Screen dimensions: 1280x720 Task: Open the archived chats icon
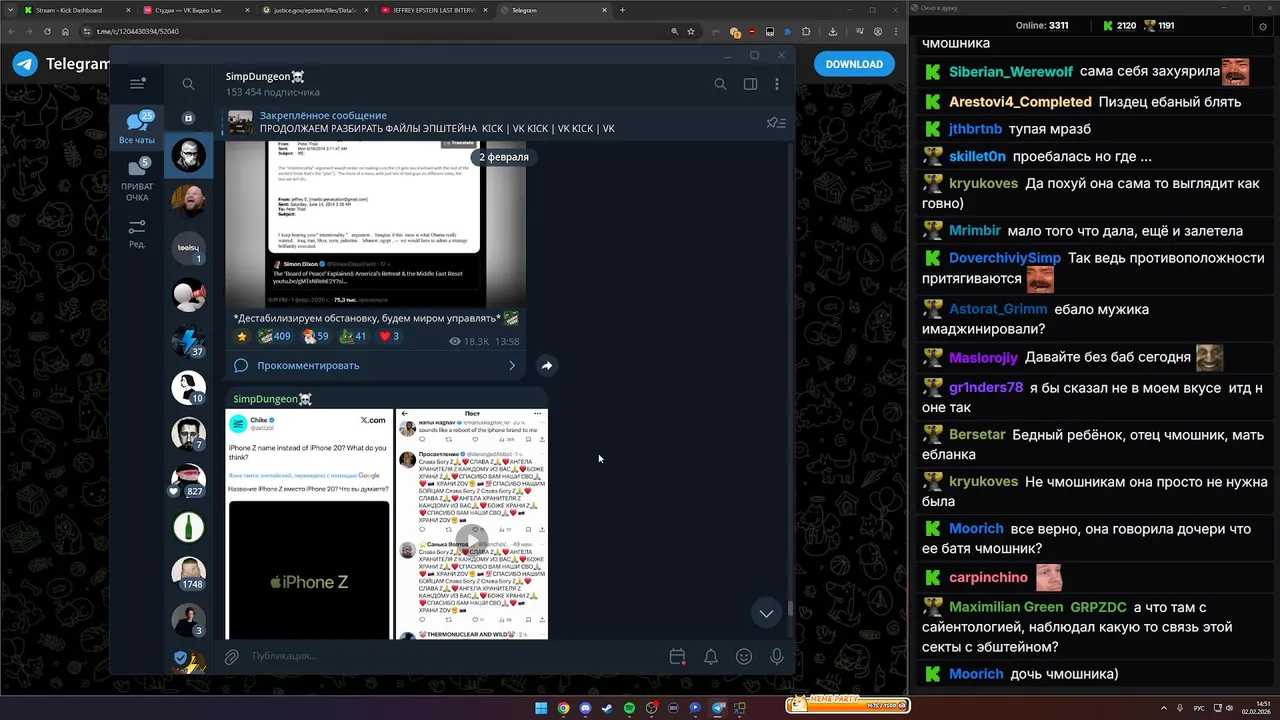[x=188, y=118]
